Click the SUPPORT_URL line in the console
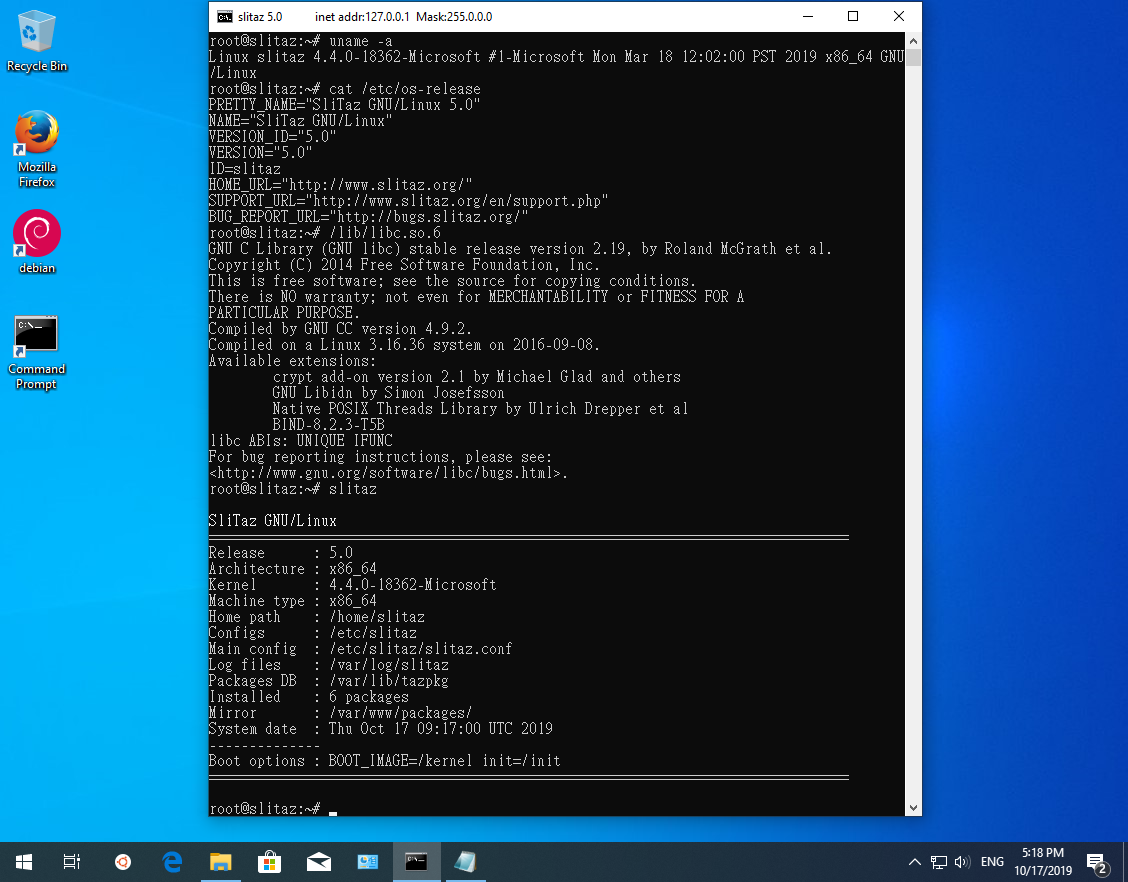The image size is (1128, 882). click(408, 201)
